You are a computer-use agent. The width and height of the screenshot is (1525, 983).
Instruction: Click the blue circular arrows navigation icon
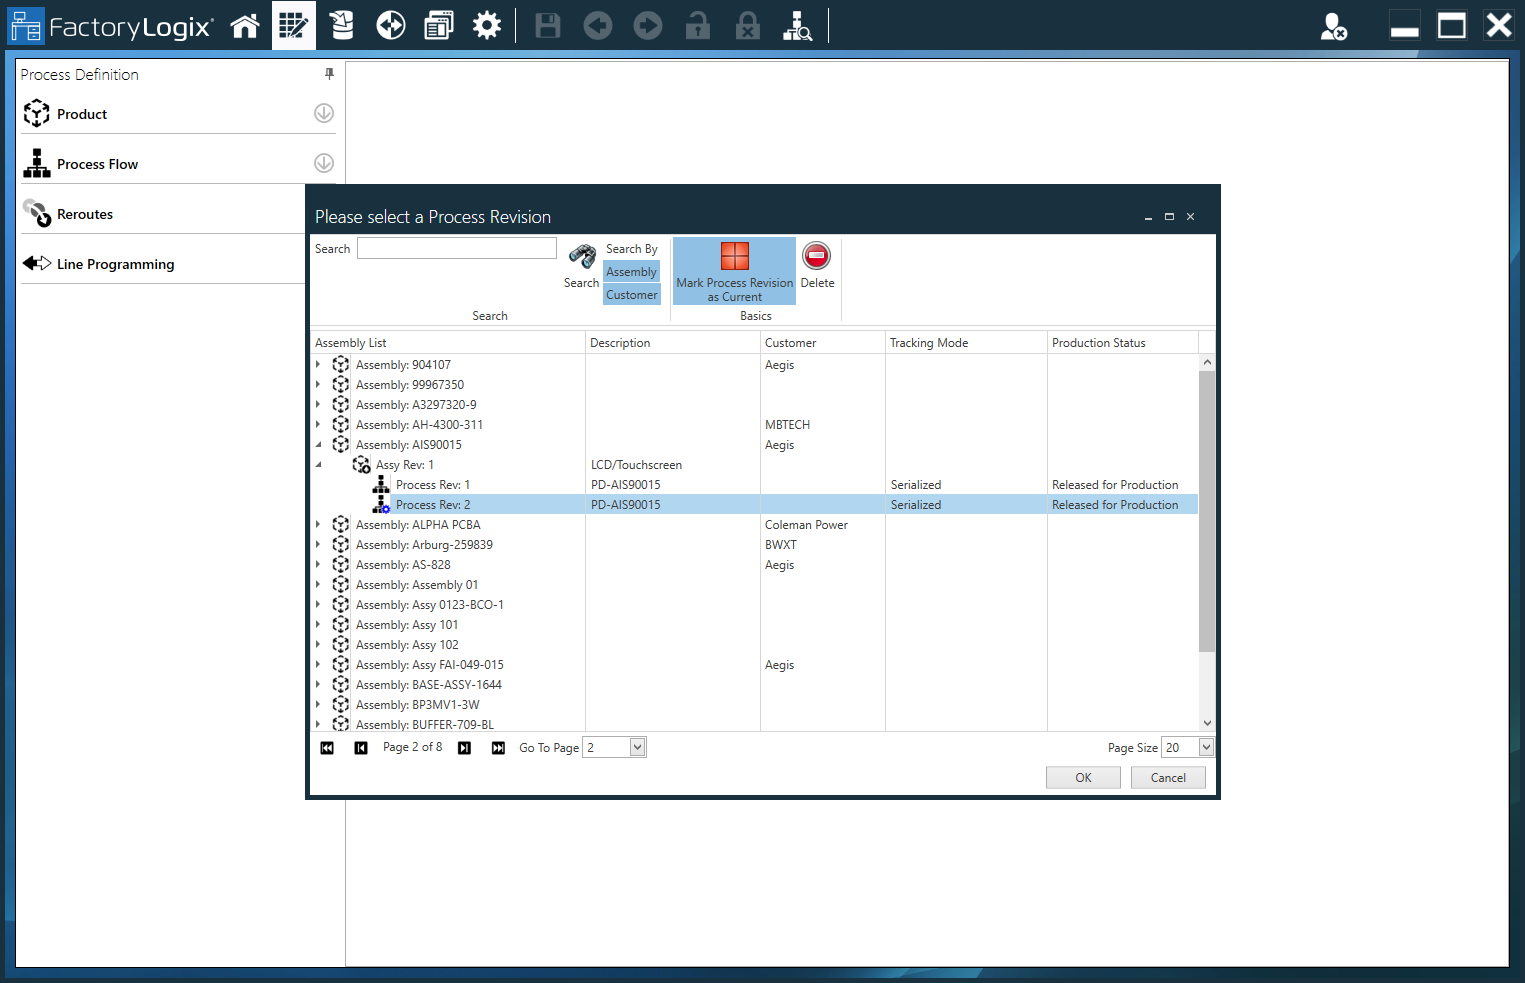[x=391, y=25]
